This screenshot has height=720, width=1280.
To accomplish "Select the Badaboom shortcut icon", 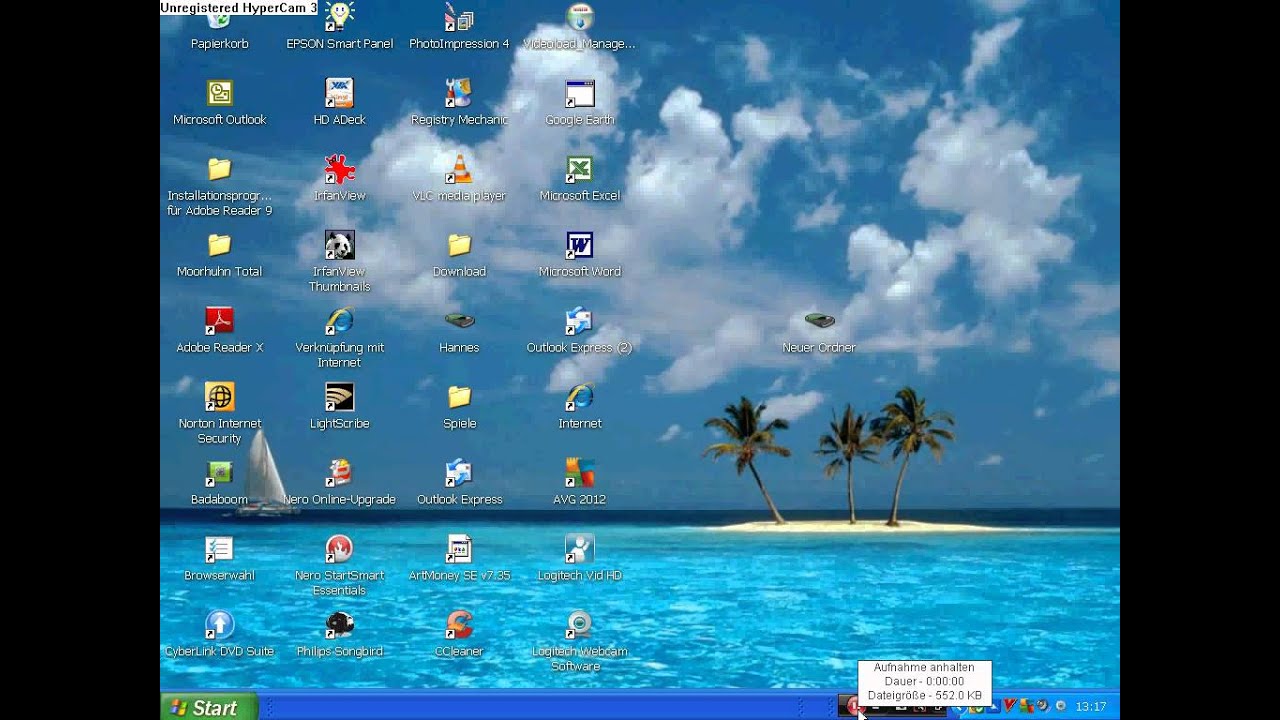I will point(219,473).
